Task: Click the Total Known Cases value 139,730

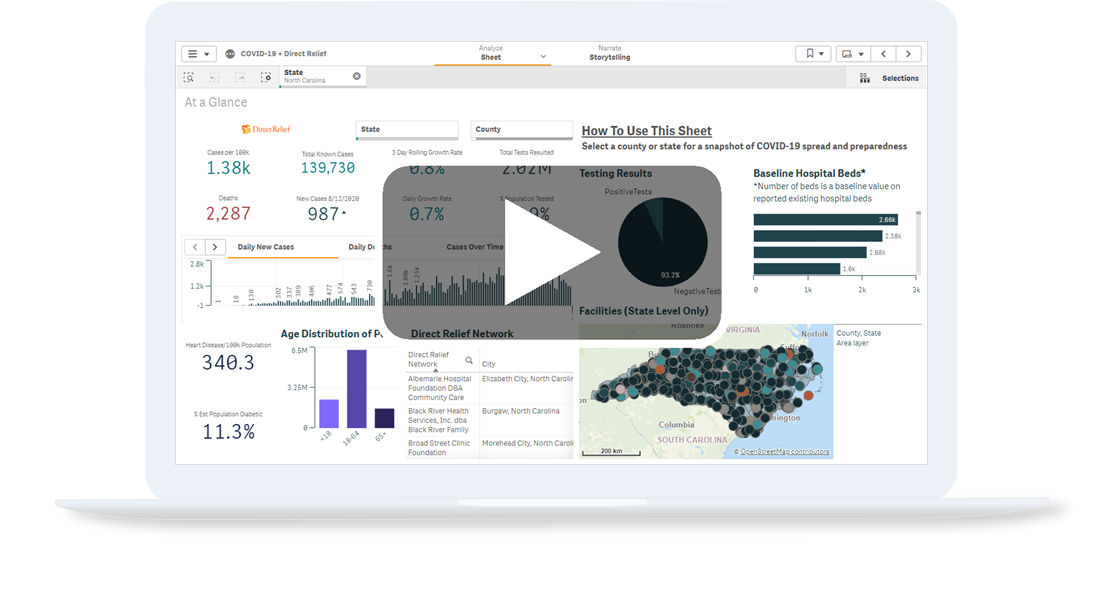Action: point(328,168)
